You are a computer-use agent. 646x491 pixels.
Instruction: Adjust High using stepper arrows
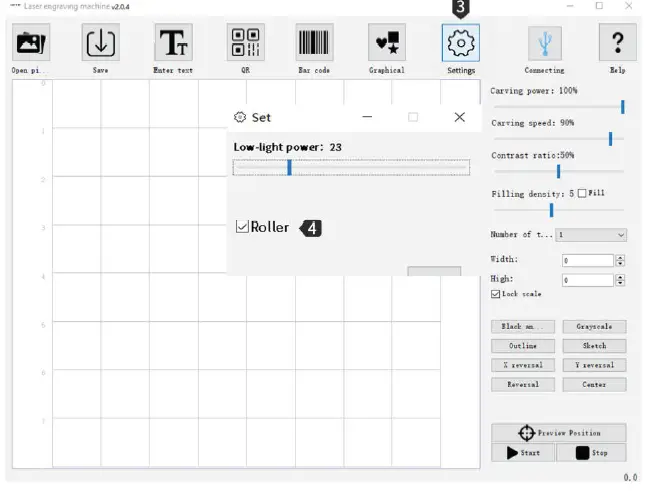coord(620,280)
